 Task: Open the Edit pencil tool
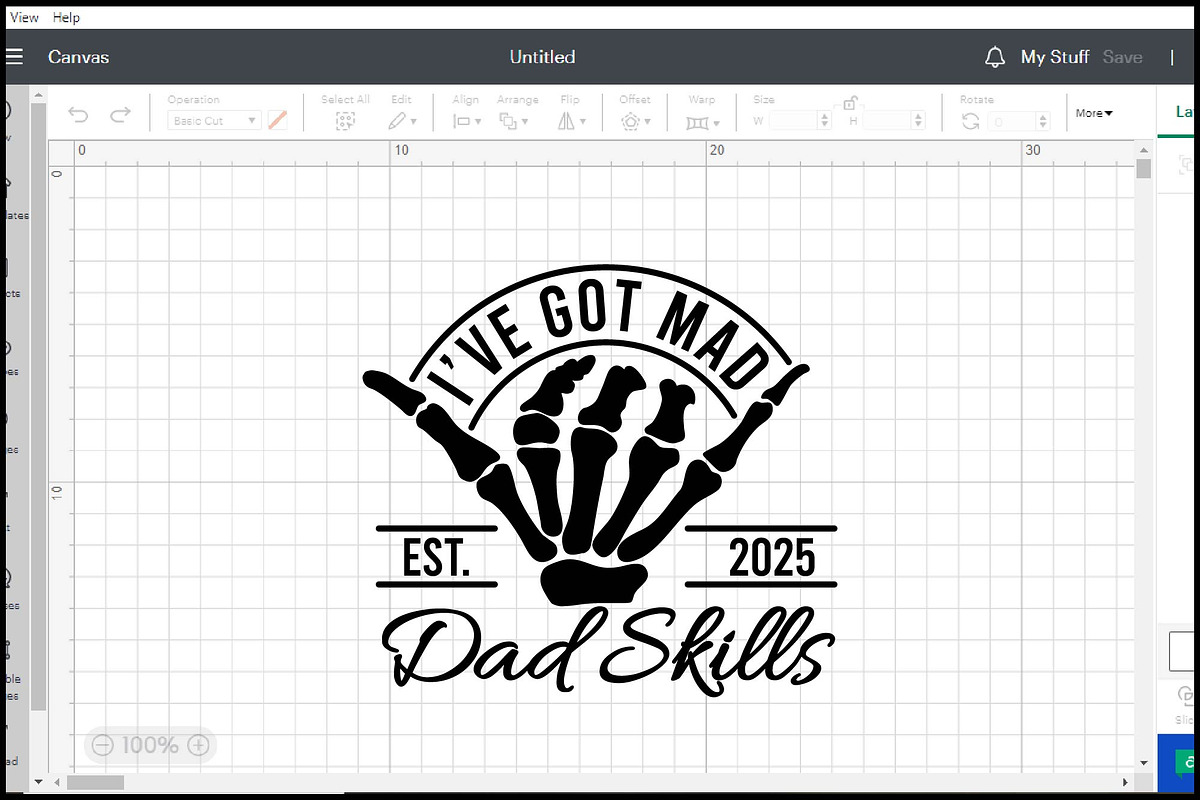point(397,121)
